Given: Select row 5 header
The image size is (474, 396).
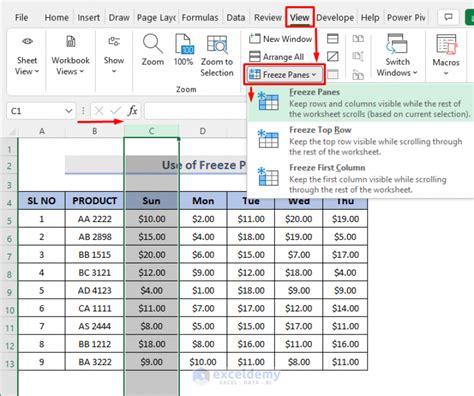Looking at the screenshot, I should (9, 220).
